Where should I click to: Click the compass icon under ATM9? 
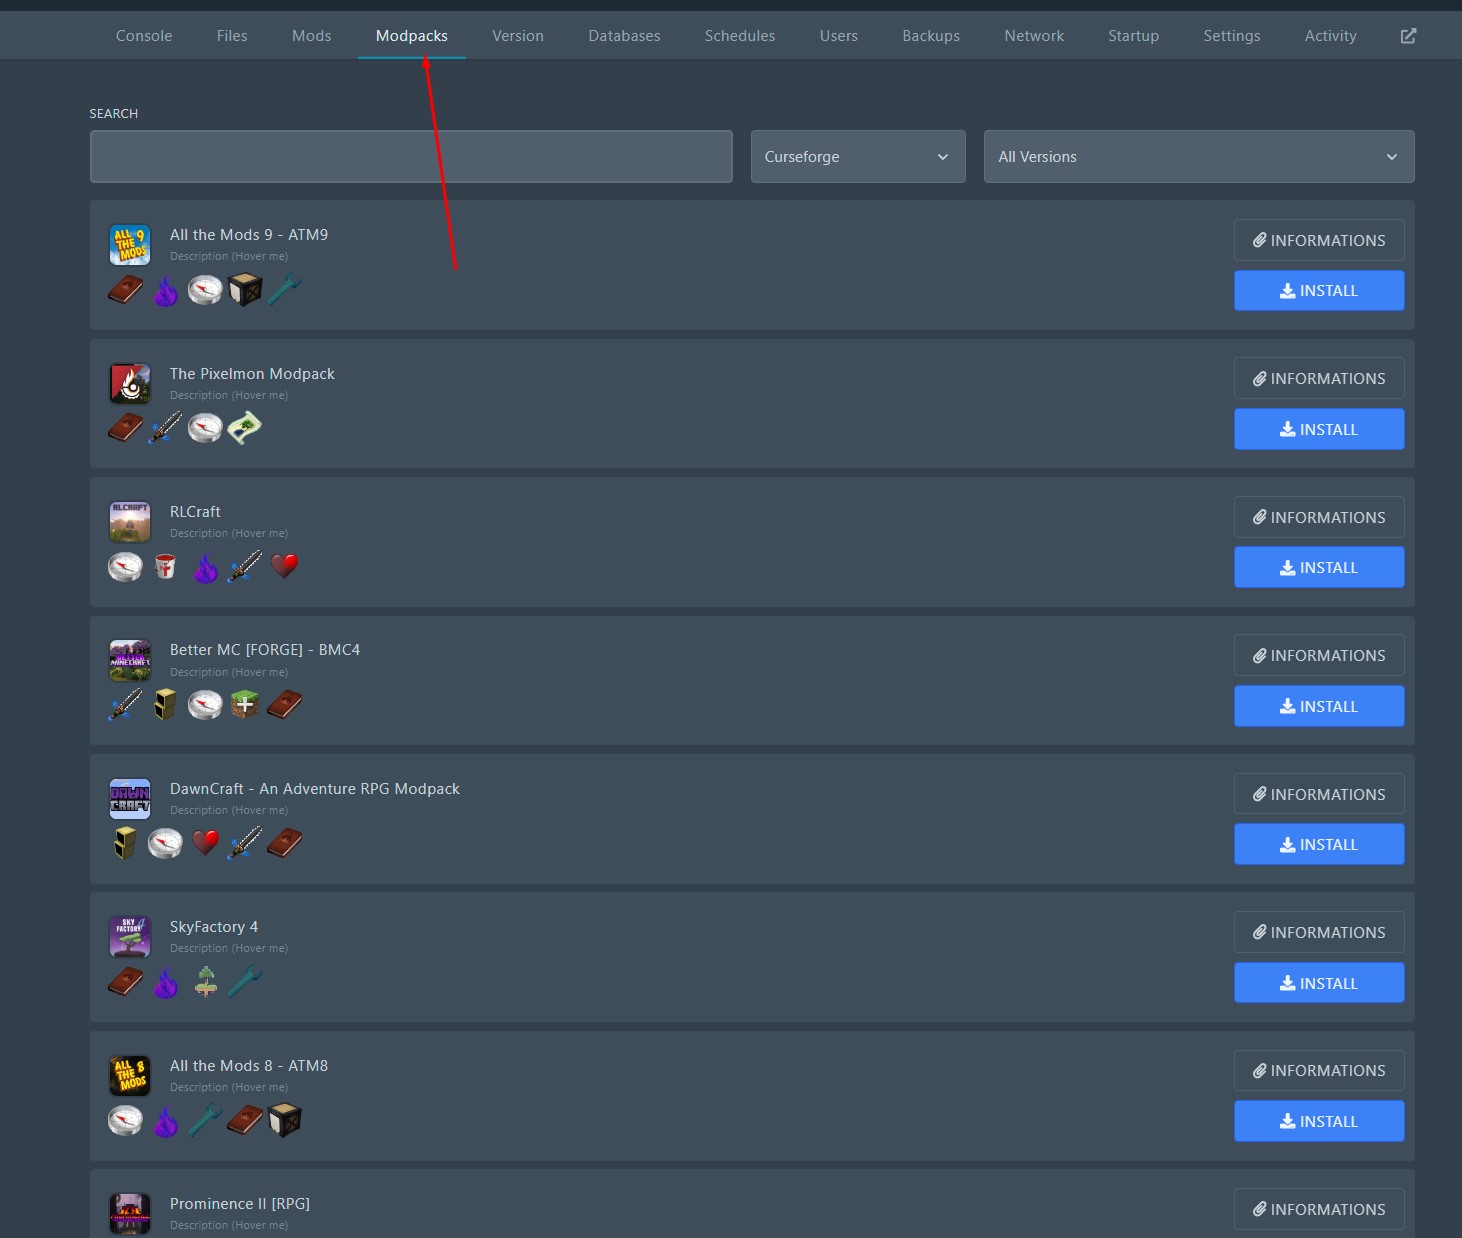click(205, 290)
